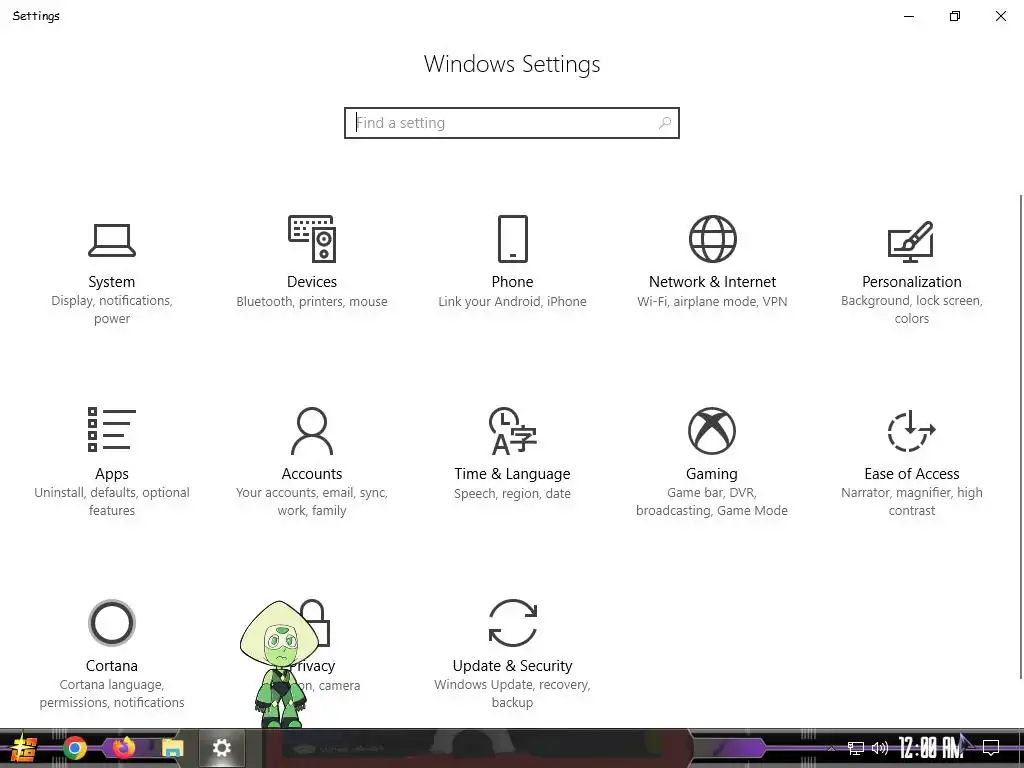Click the Find a setting box
1024x768 pixels.
pos(512,123)
